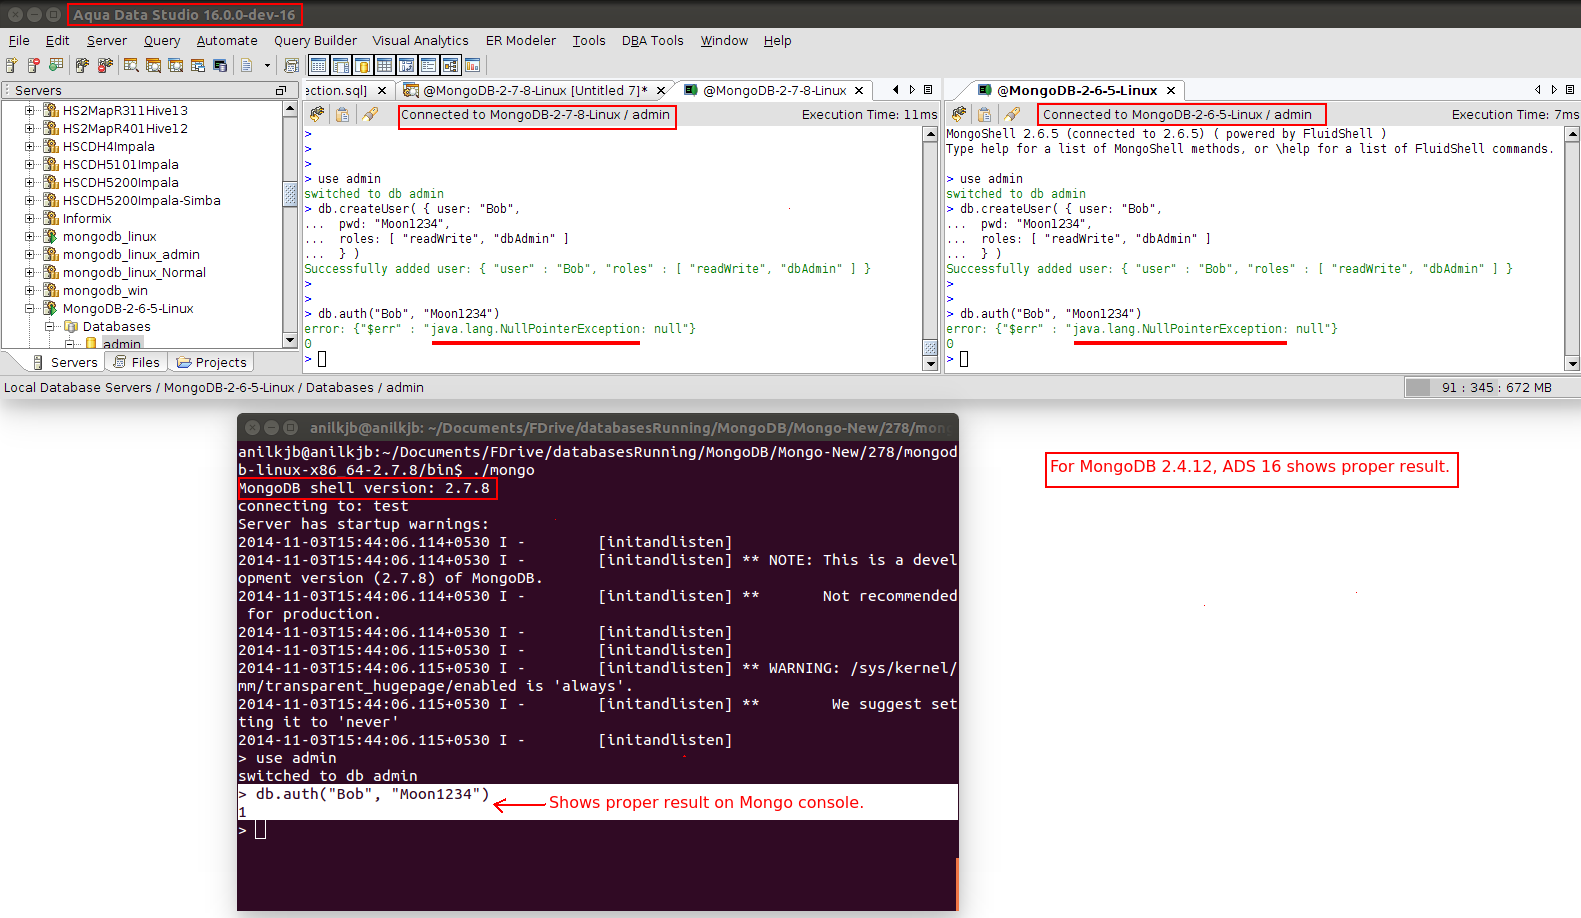This screenshot has height=918, width=1581.
Task: Click clipboard icon in MongoDB-2-6-5 shell toolbar
Action: (x=985, y=115)
